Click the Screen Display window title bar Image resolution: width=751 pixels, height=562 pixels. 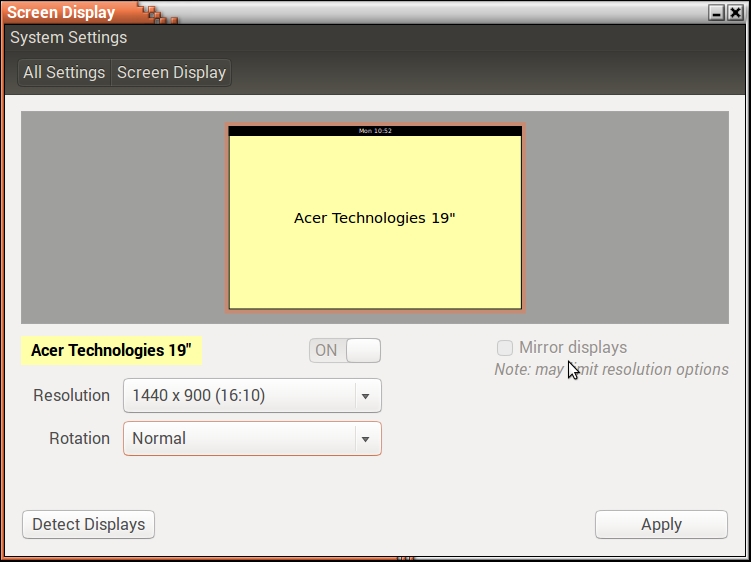click(x=400, y=13)
